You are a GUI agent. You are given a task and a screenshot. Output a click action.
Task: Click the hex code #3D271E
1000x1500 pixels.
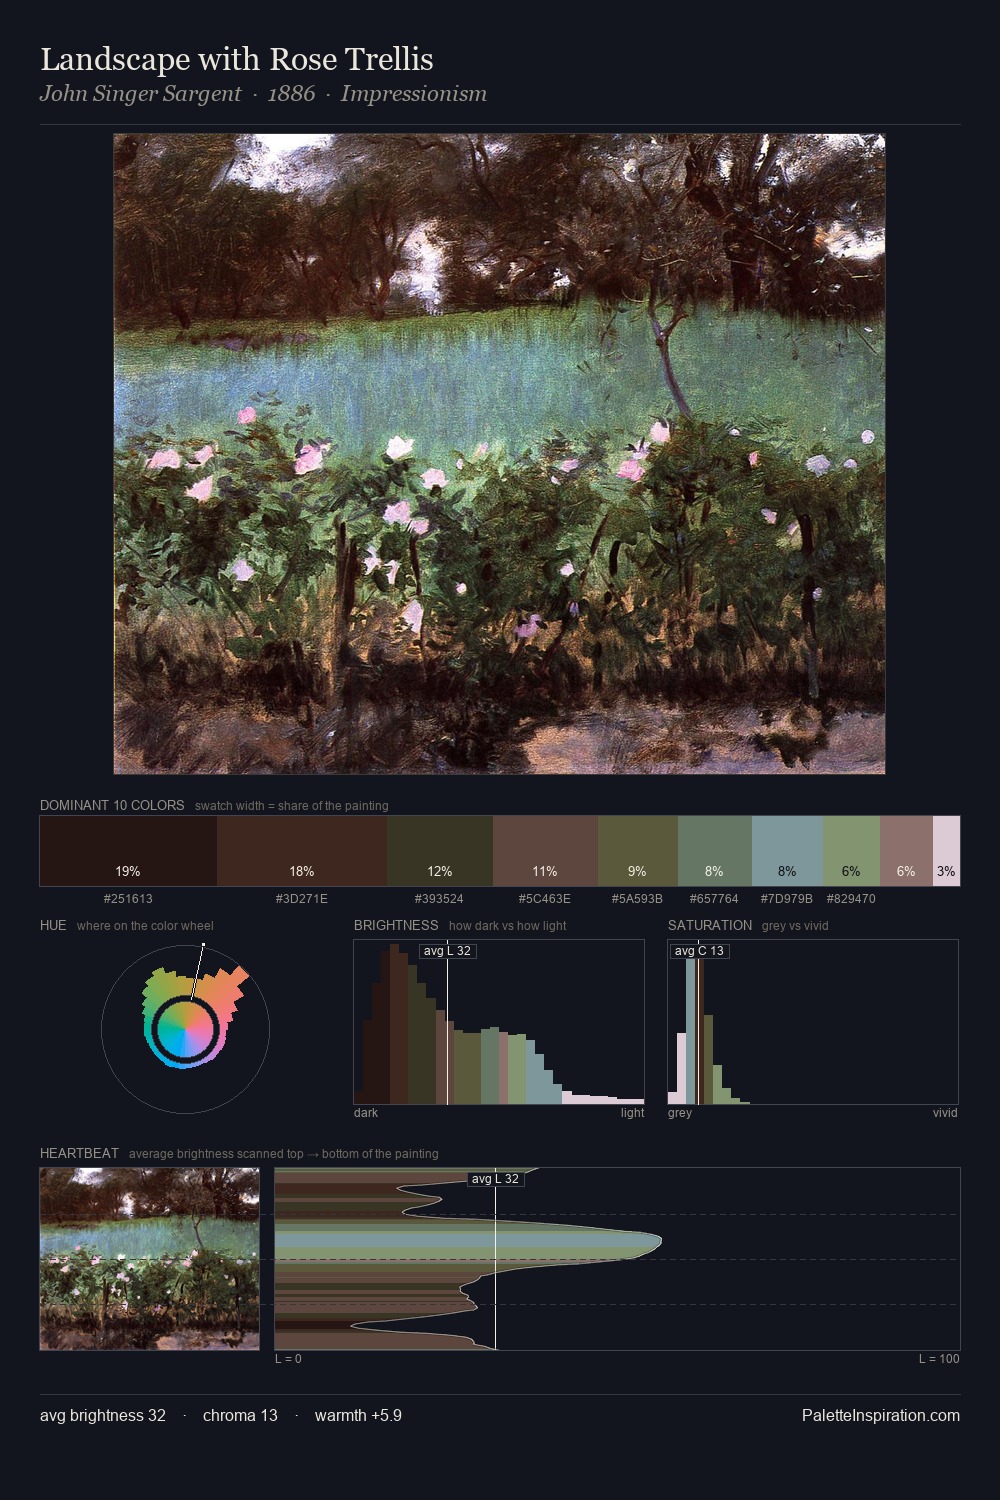[x=302, y=899]
